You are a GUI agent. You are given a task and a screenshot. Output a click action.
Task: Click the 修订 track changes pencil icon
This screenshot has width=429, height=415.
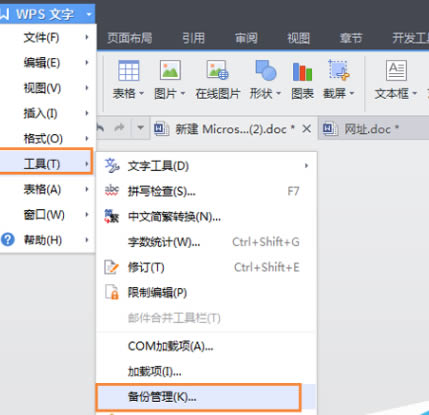(112, 267)
